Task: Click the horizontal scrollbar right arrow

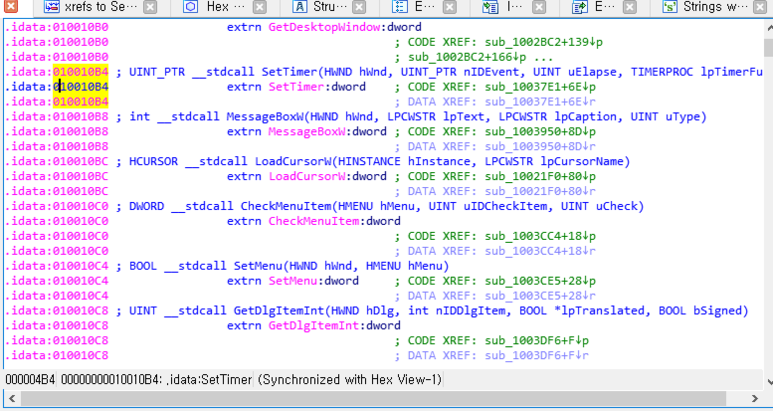Action: (754, 398)
